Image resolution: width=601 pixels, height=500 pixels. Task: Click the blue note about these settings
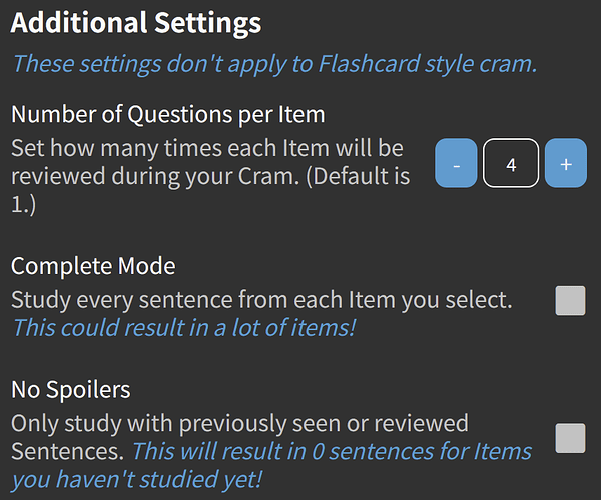click(x=274, y=64)
